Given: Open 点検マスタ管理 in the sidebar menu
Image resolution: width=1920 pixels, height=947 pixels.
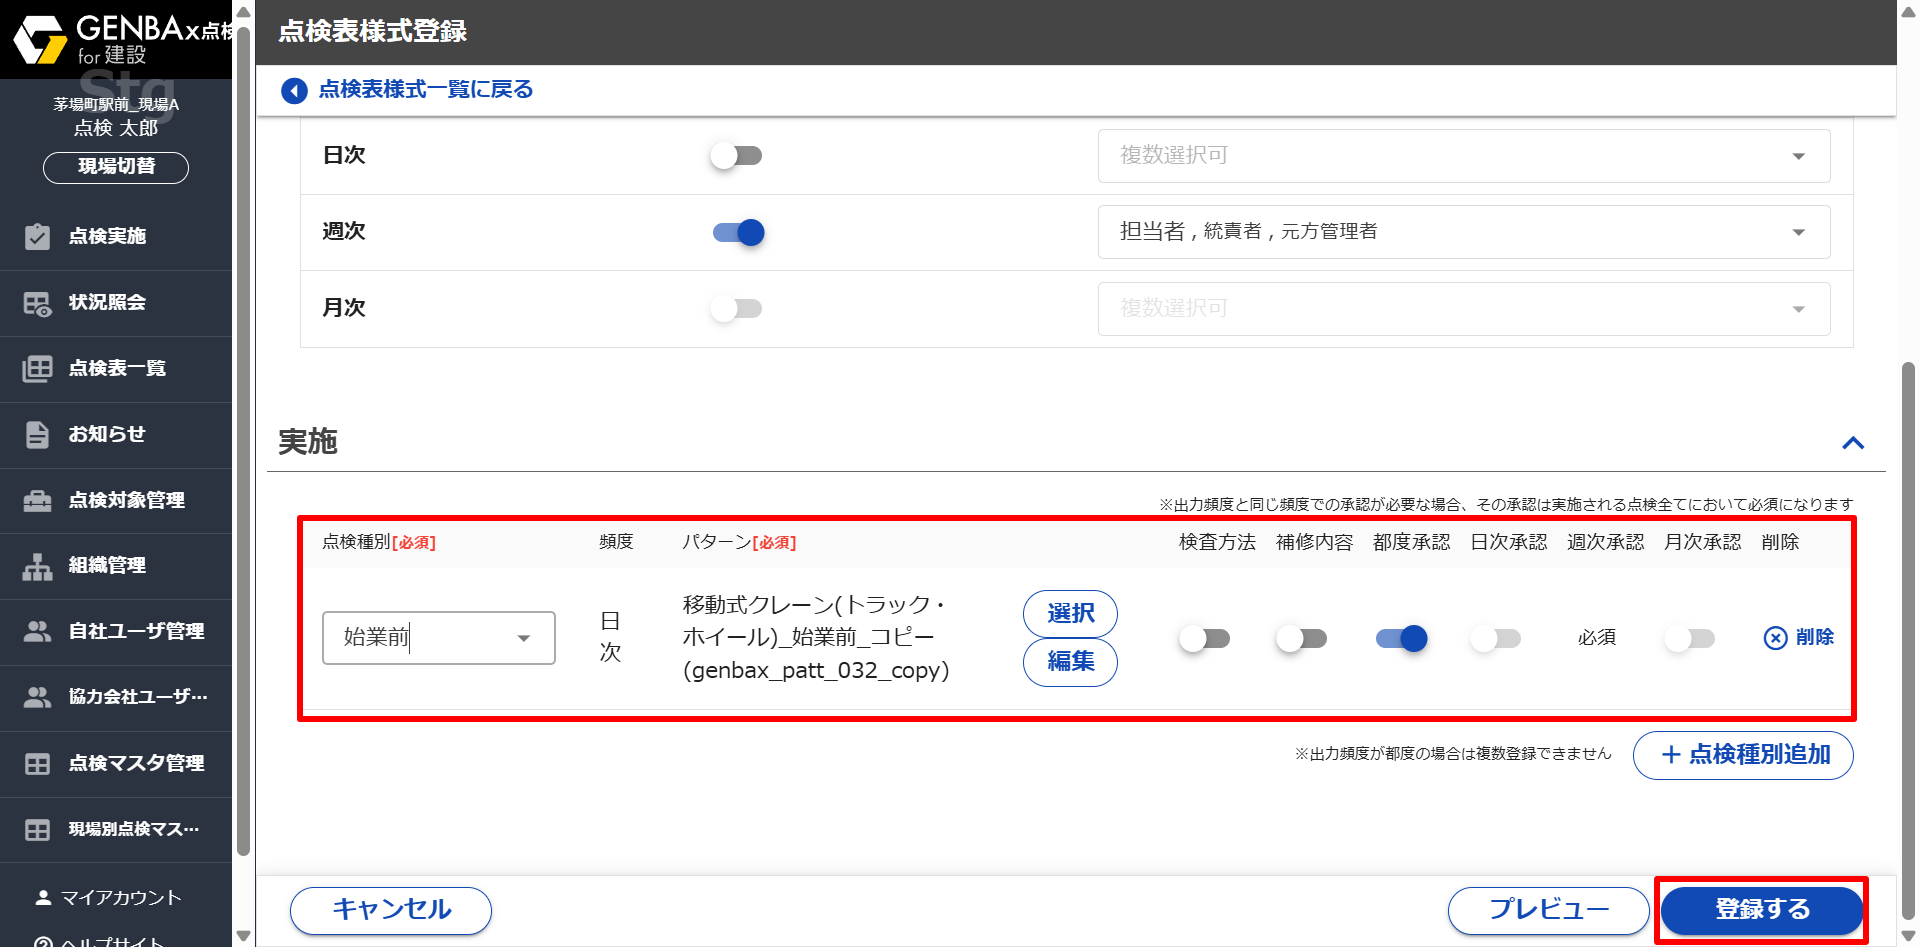Looking at the screenshot, I should [x=136, y=764].
